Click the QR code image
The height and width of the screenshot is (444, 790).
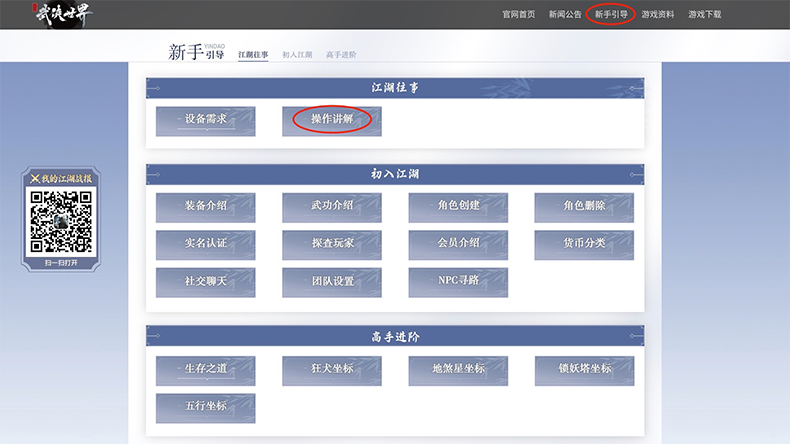[61, 220]
